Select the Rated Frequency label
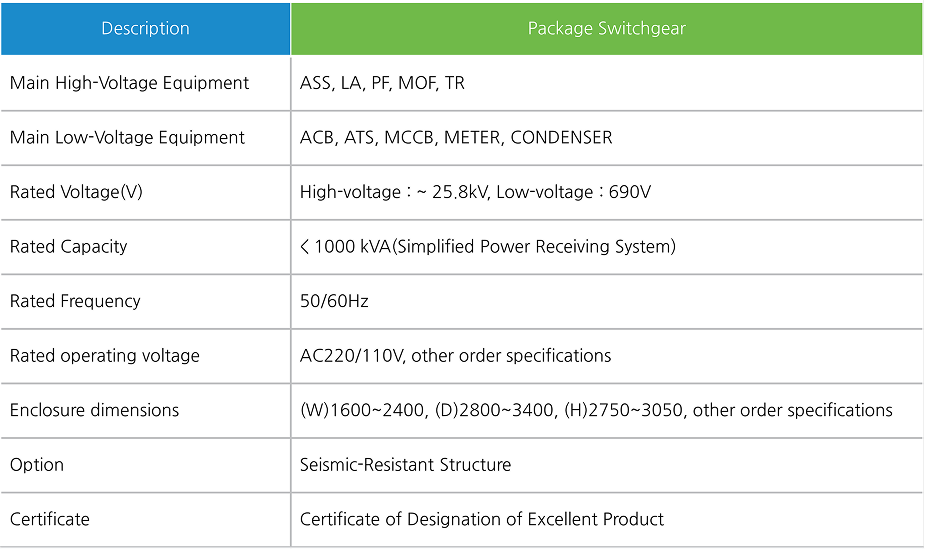This screenshot has width=925, height=549. (75, 301)
